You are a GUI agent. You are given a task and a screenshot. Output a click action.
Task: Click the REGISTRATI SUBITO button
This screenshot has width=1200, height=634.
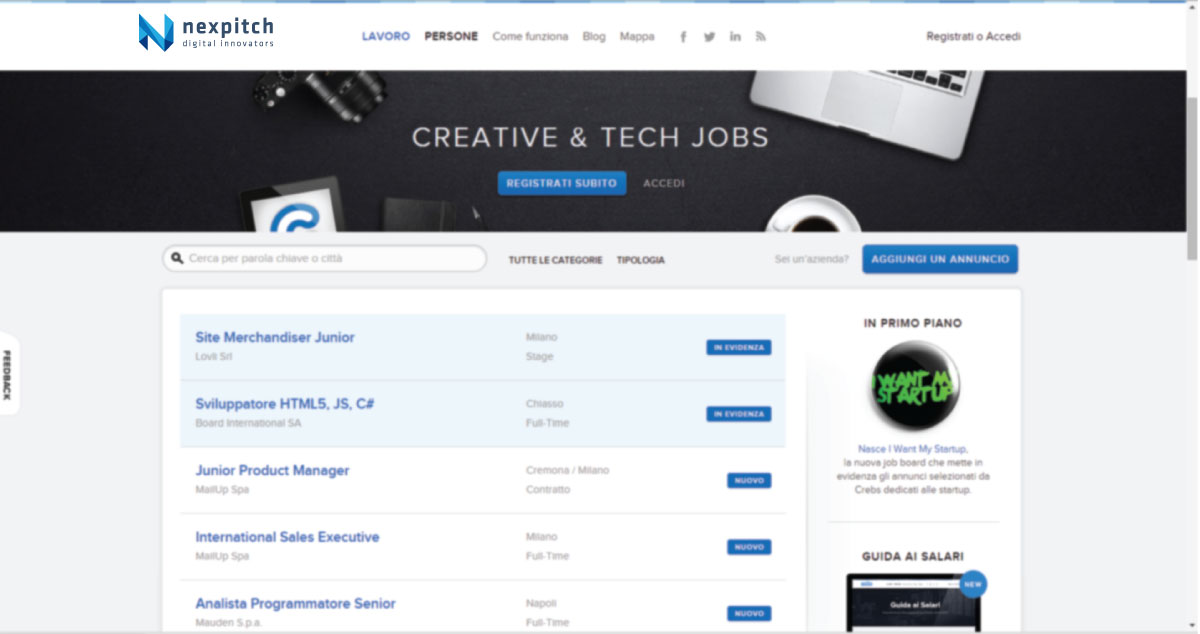point(562,183)
